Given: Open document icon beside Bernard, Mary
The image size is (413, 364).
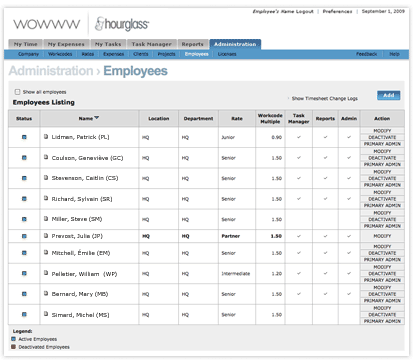Looking at the screenshot, I should pyautogui.click(x=46, y=293).
